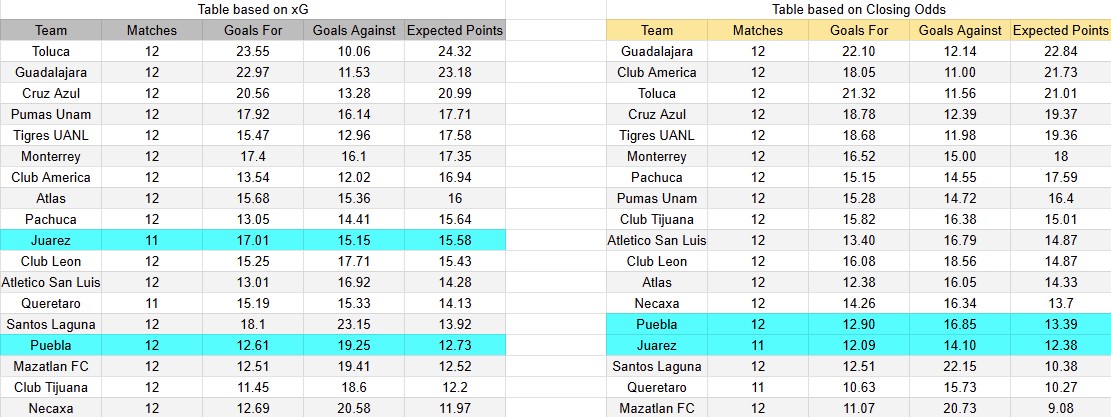Image resolution: width=1111 pixels, height=417 pixels.
Task: Select 'Table based on Closing Odds' title cell
Action: [859, 9]
